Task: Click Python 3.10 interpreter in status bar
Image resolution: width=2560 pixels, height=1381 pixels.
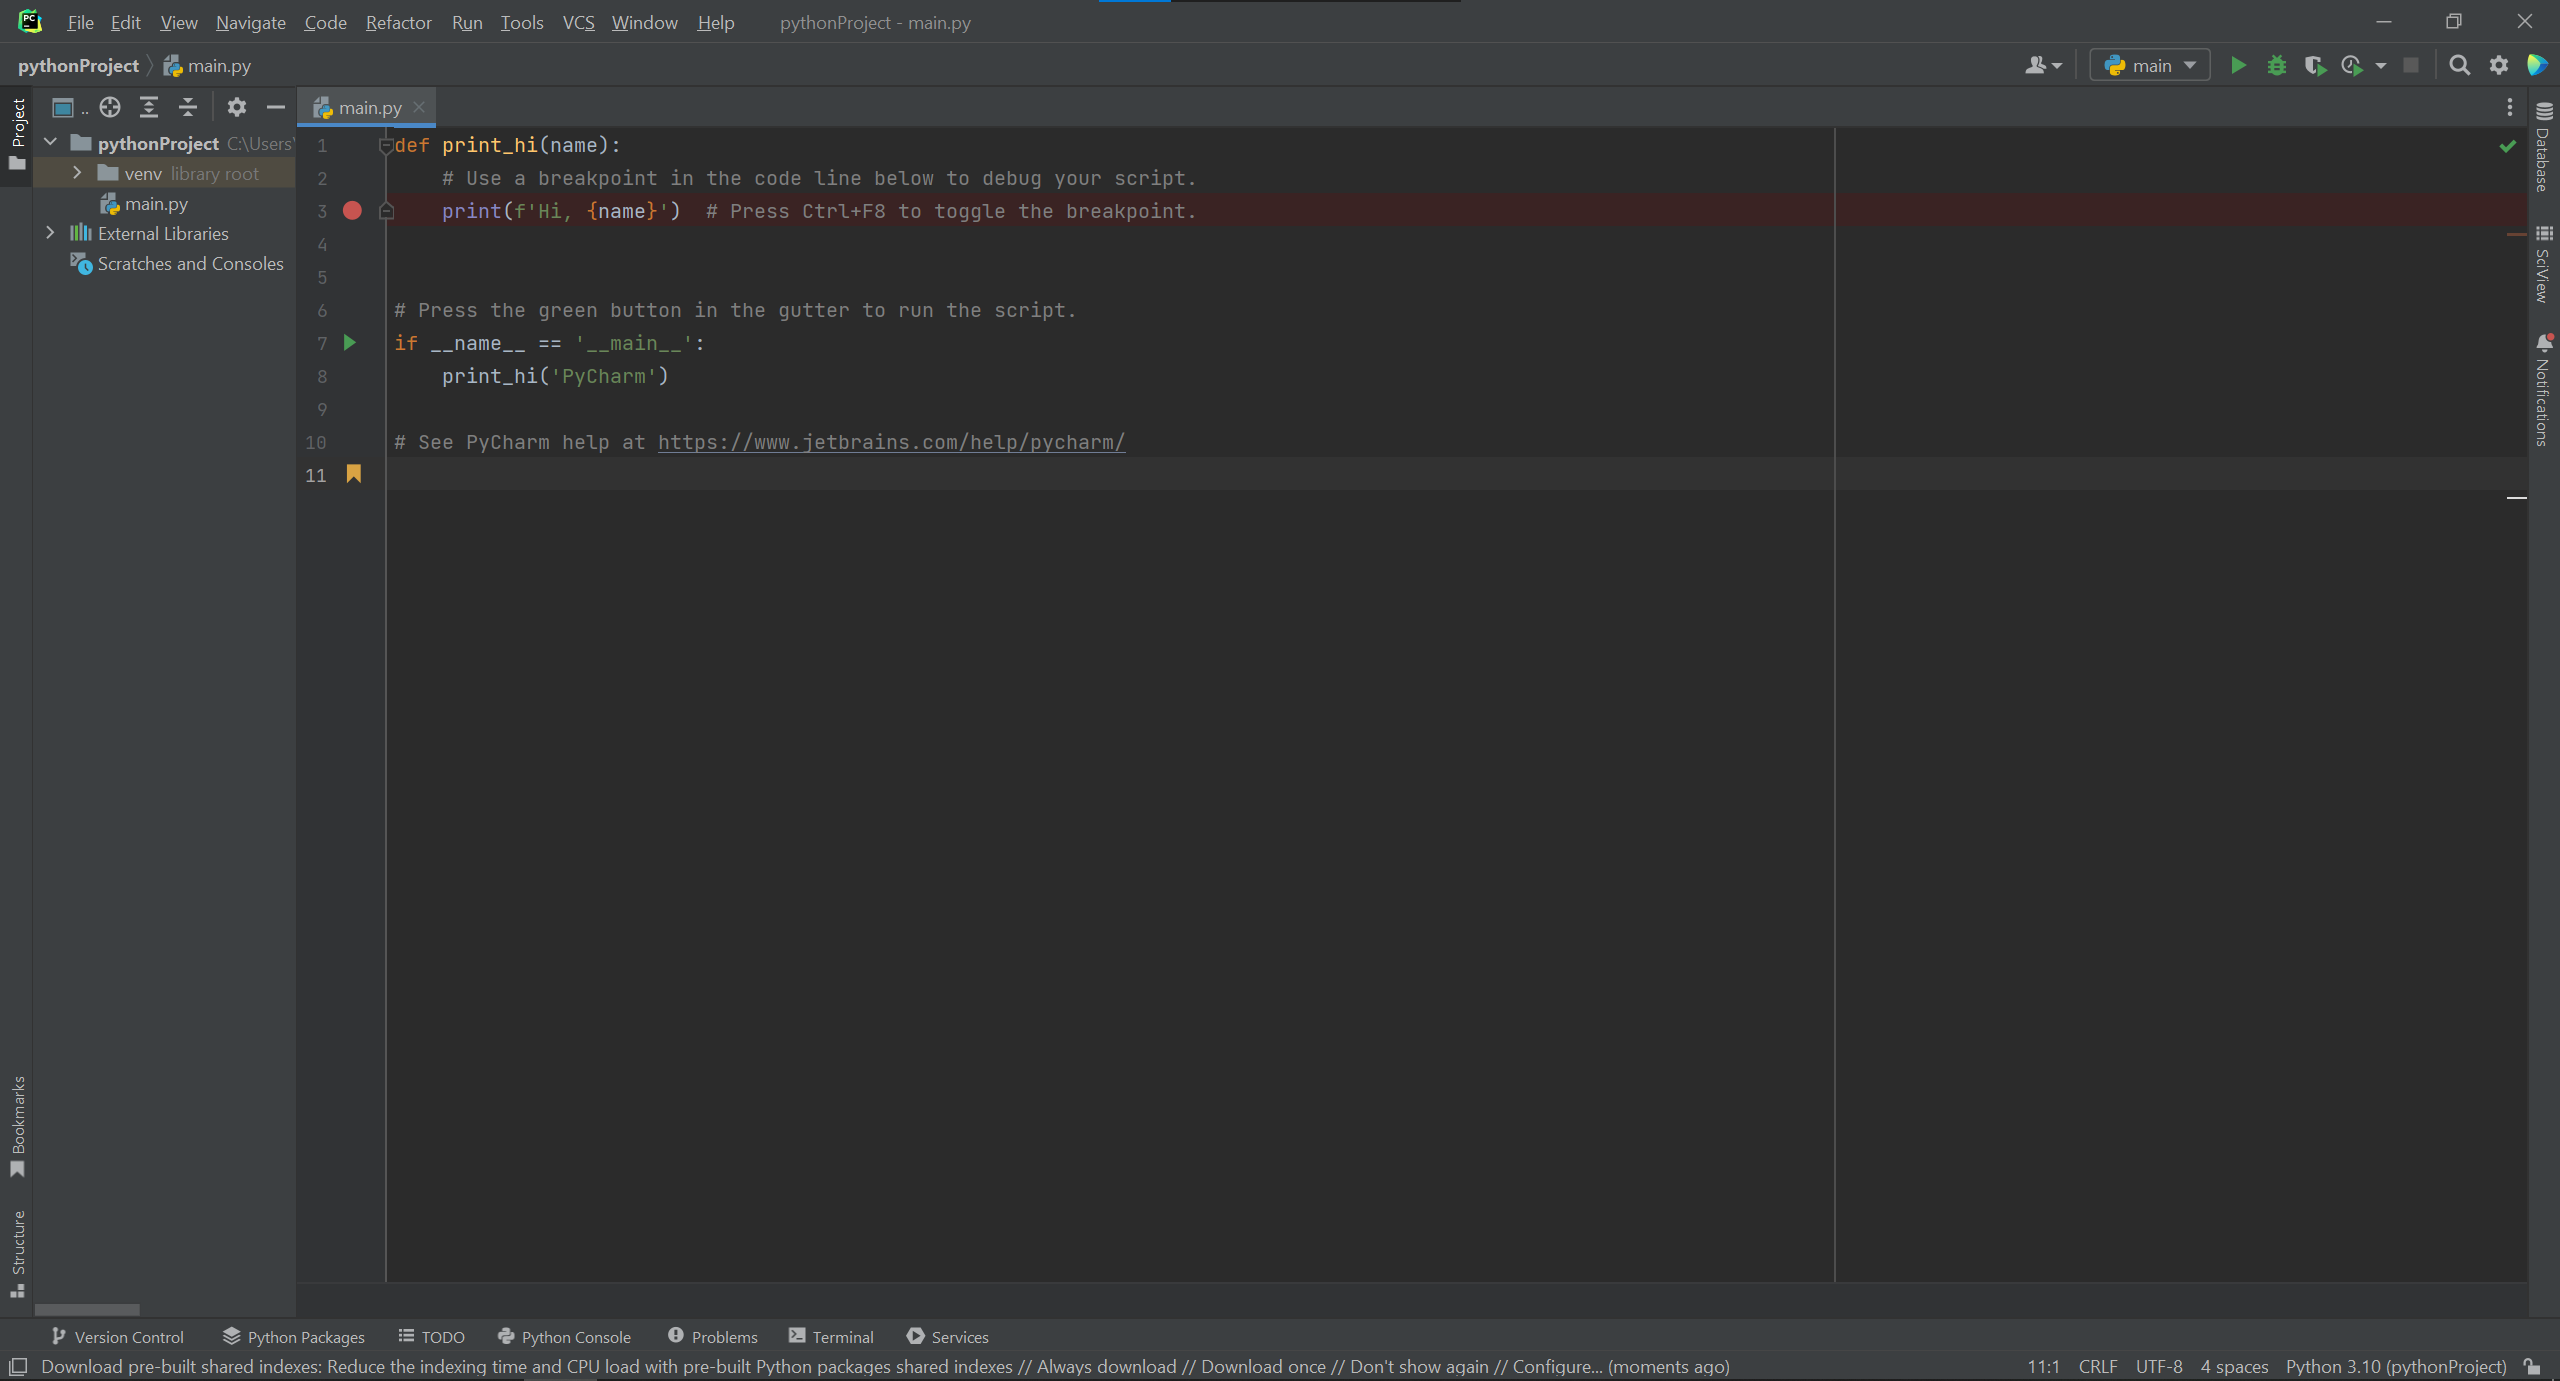Action: [2395, 1366]
